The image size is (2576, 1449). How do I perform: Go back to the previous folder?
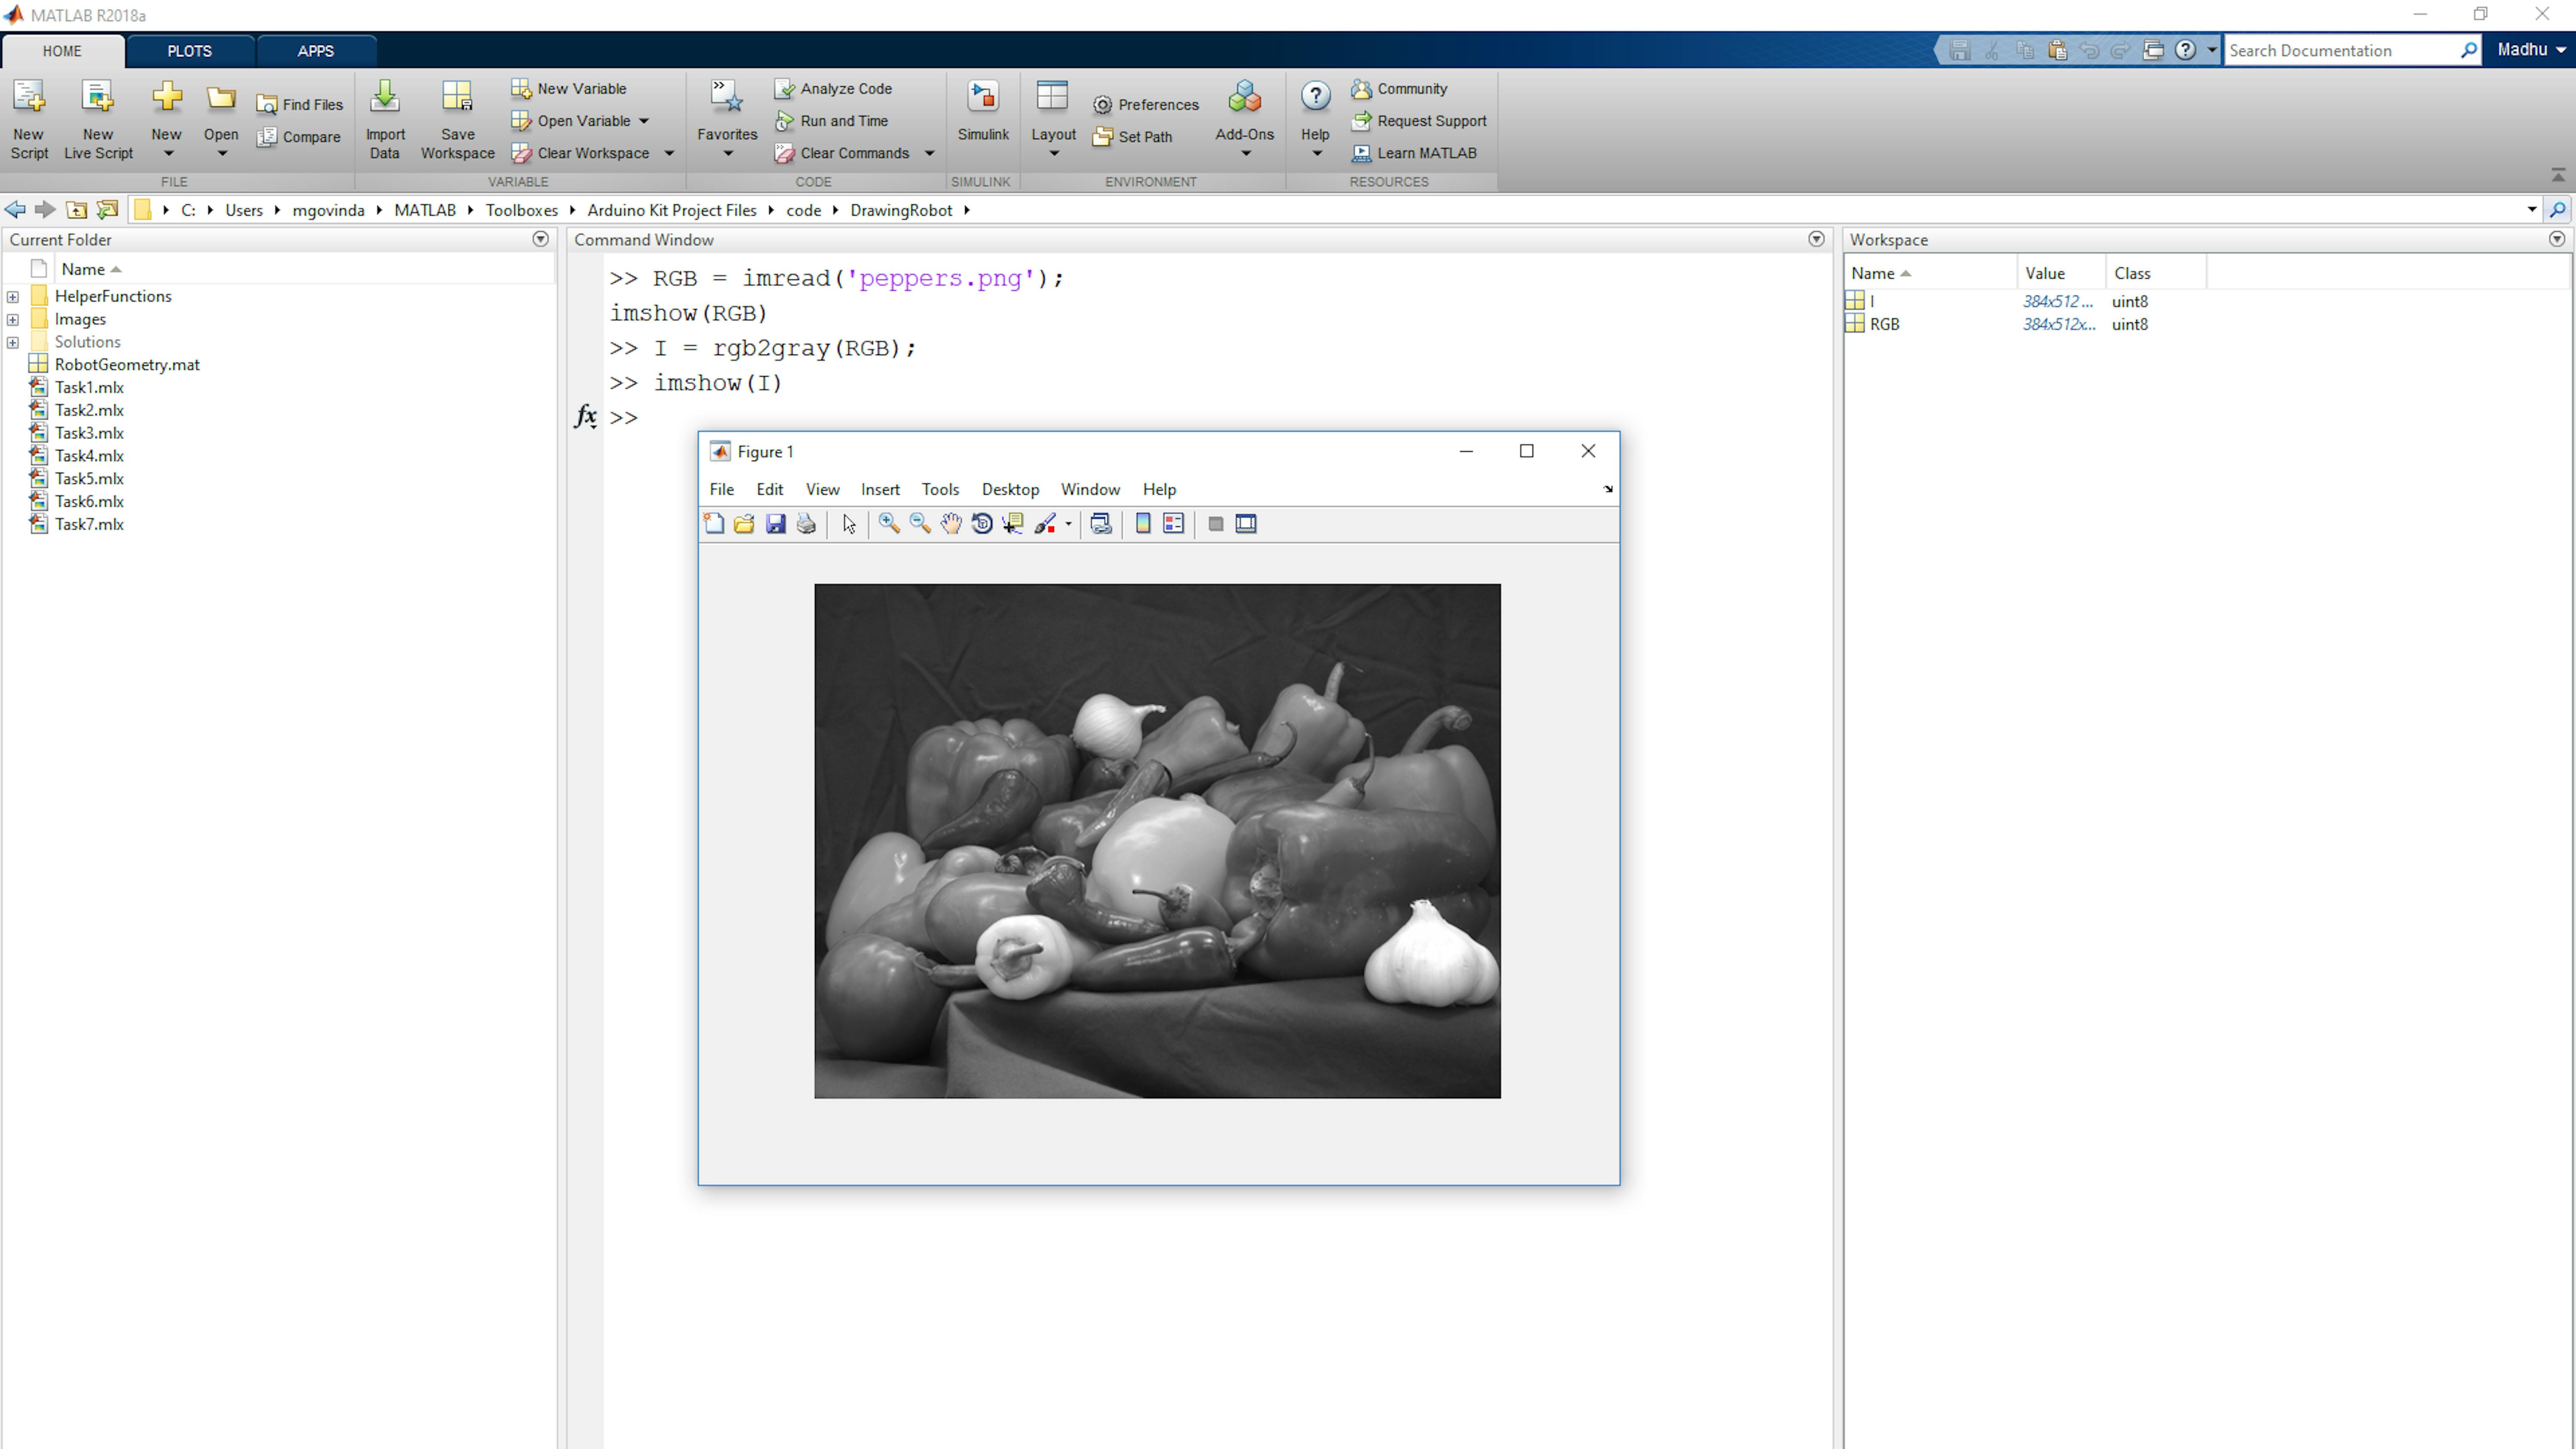[x=15, y=210]
